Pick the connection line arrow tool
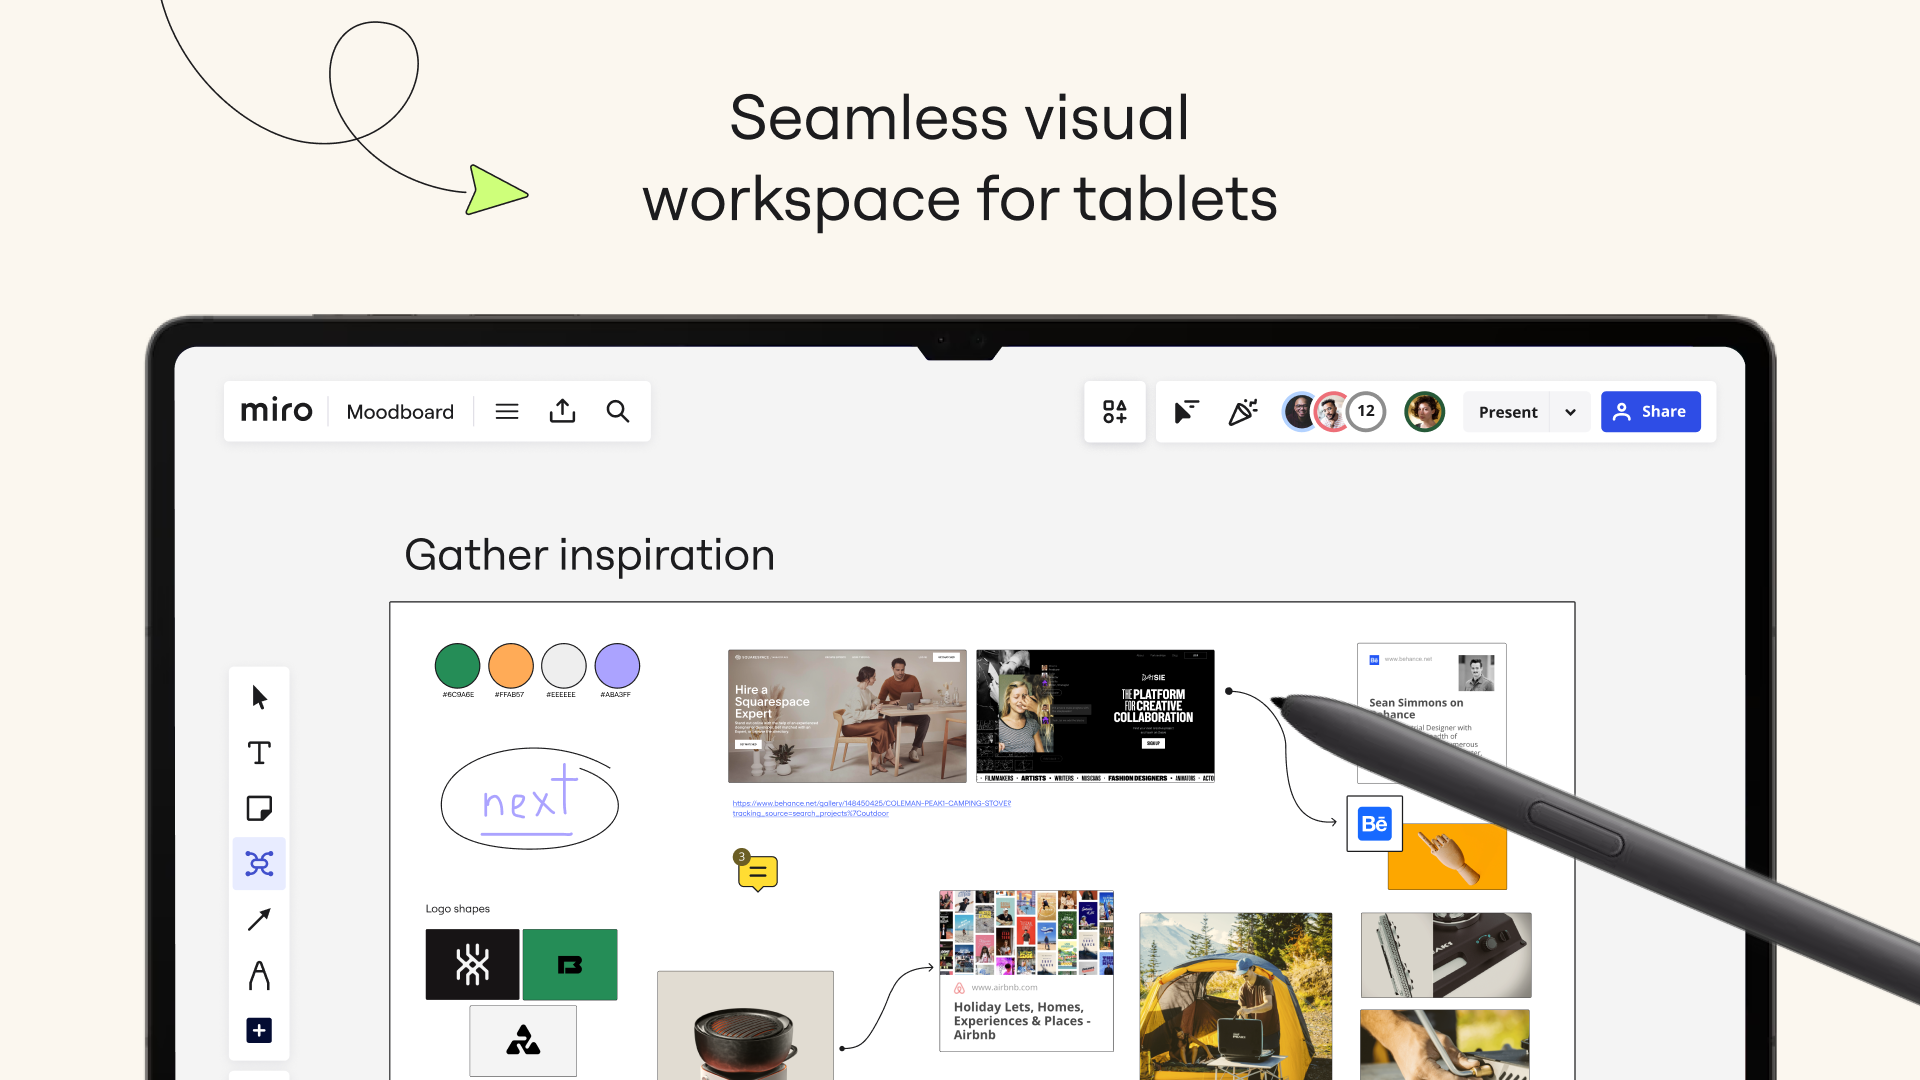Image resolution: width=1920 pixels, height=1080 pixels. [259, 919]
